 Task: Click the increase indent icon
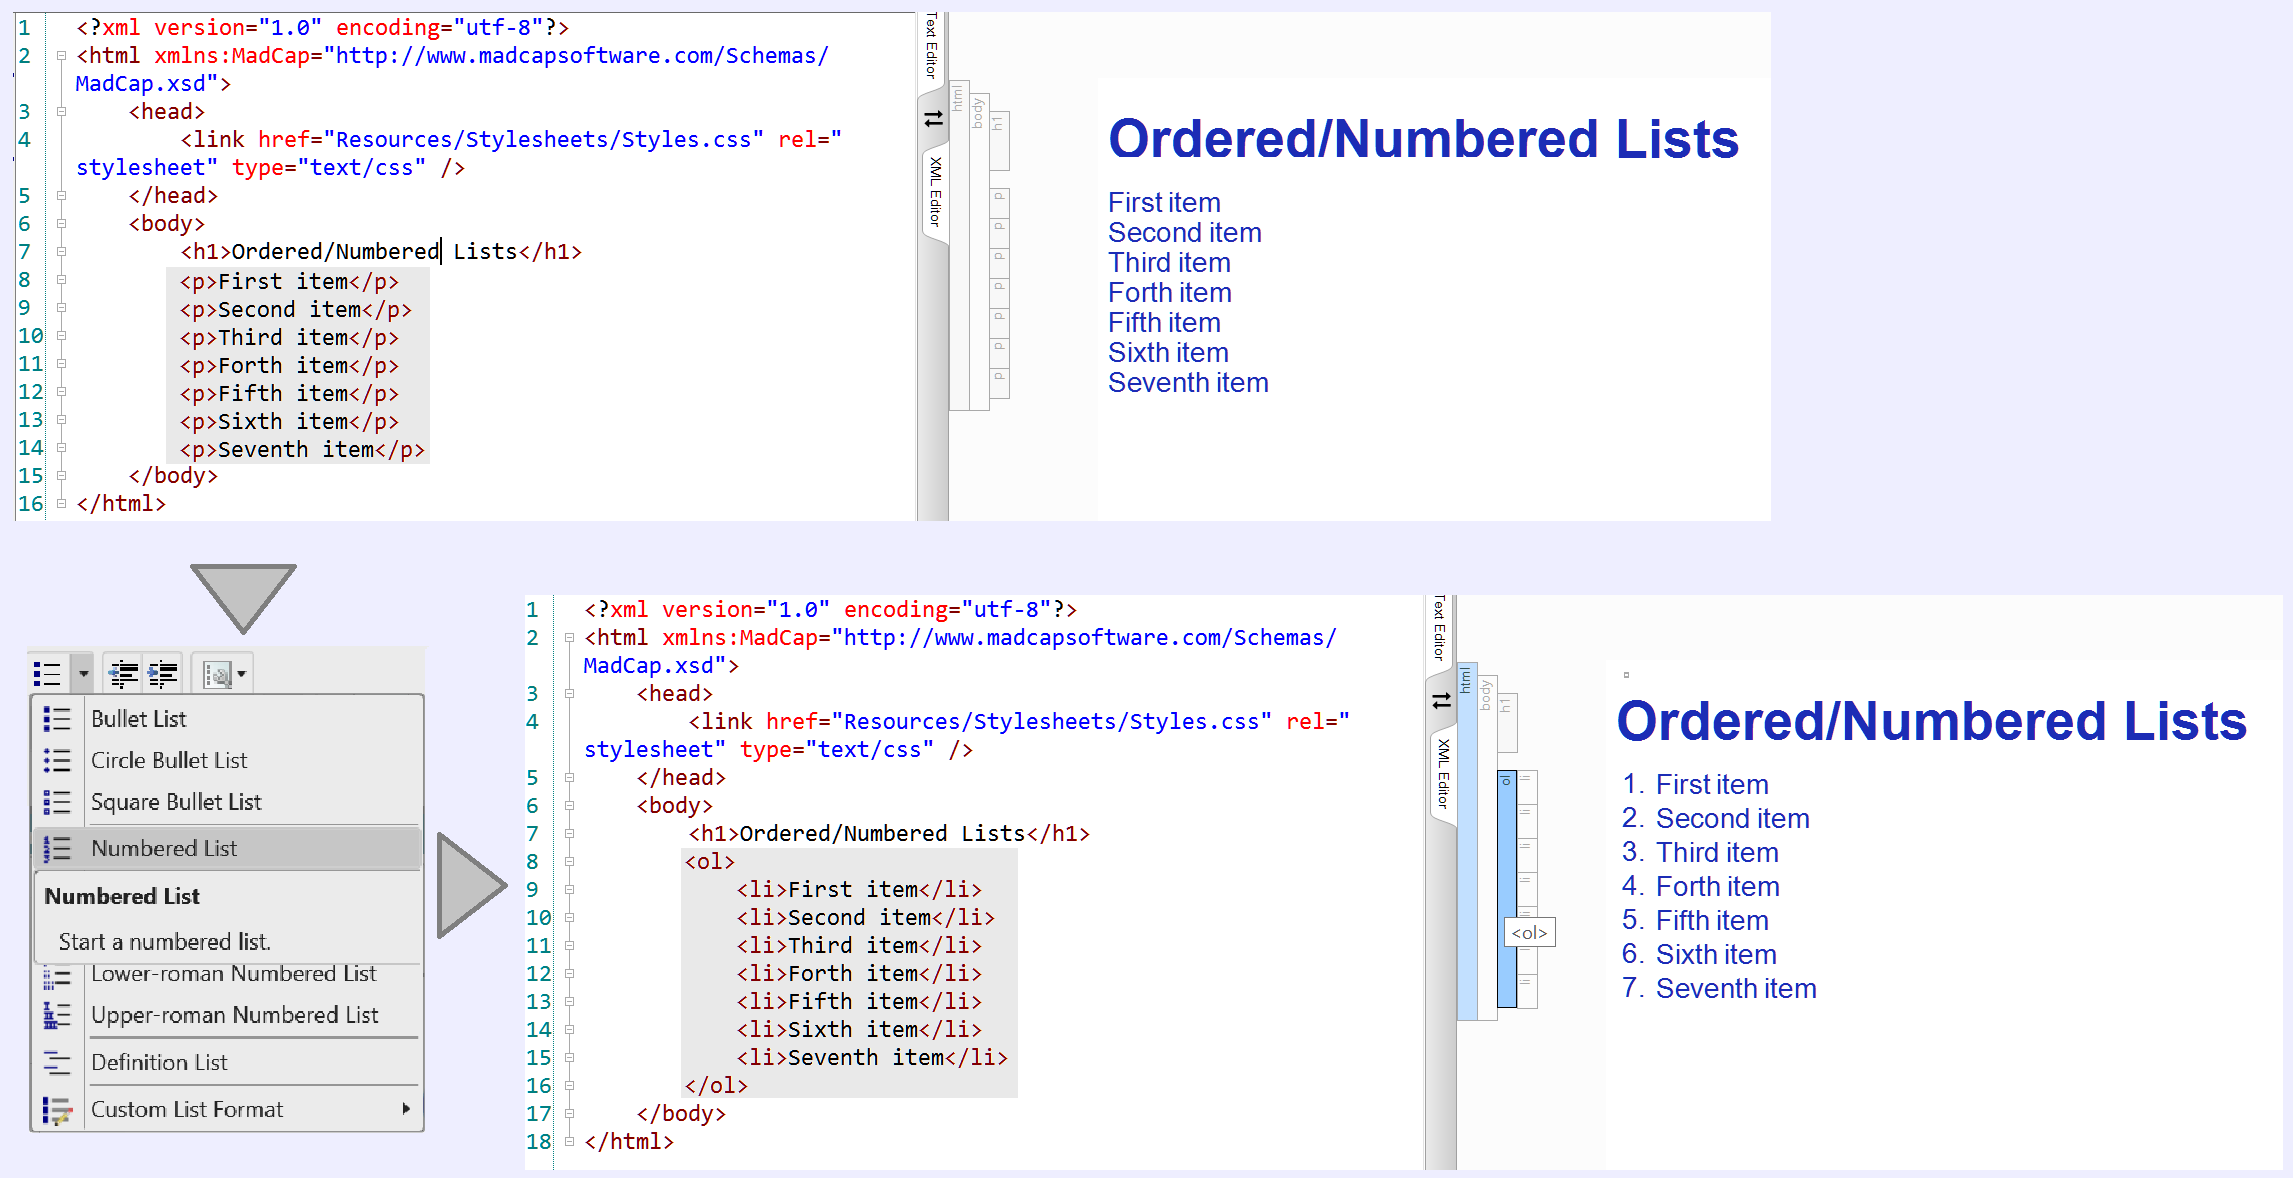[x=163, y=674]
